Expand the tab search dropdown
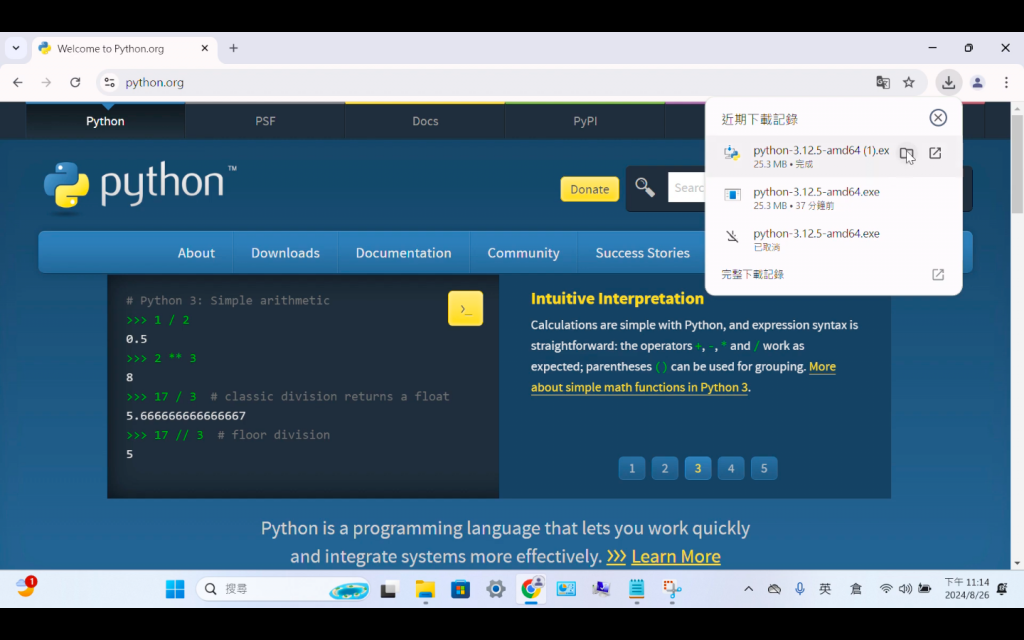Viewport: 1024px width, 640px height. point(16,48)
